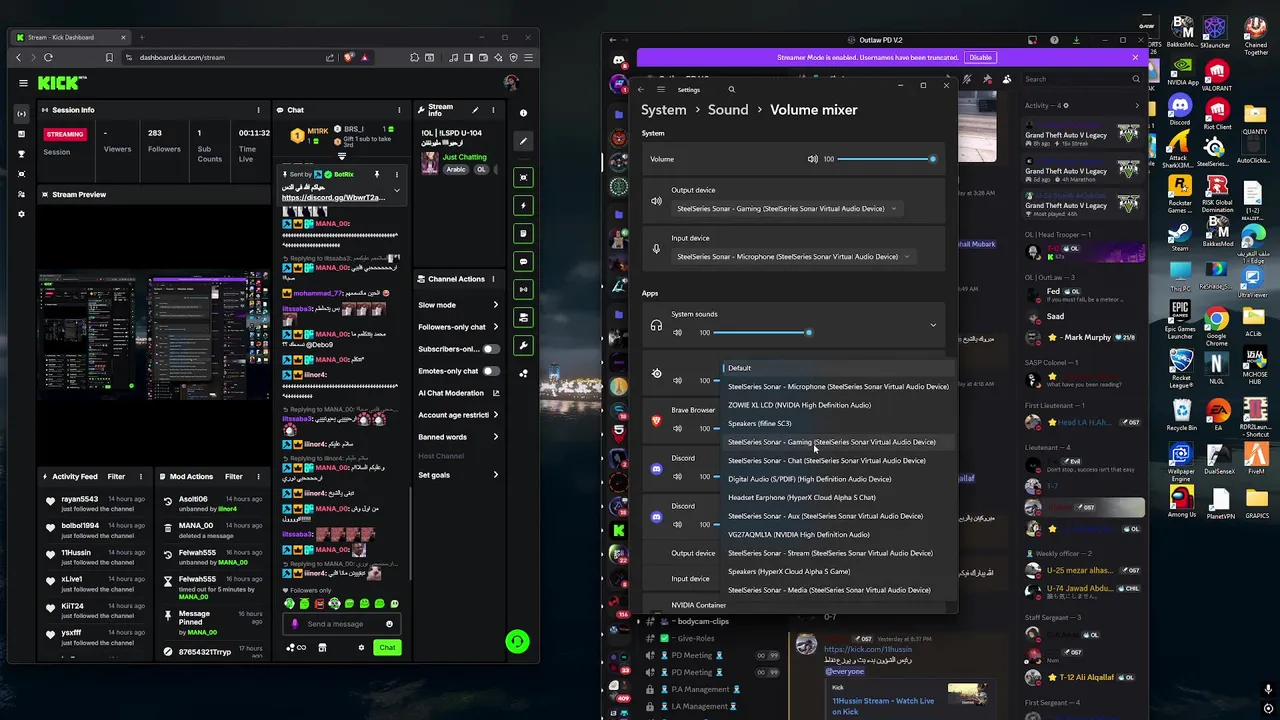The width and height of the screenshot is (1280, 720).
Task: Select ZOWIE XL LCD output device
Action: [x=838, y=405]
